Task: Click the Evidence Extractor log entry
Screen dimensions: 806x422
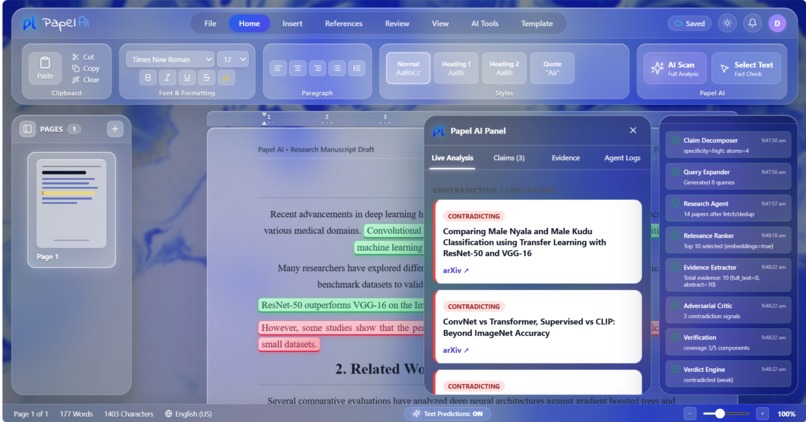Action: (x=728, y=274)
